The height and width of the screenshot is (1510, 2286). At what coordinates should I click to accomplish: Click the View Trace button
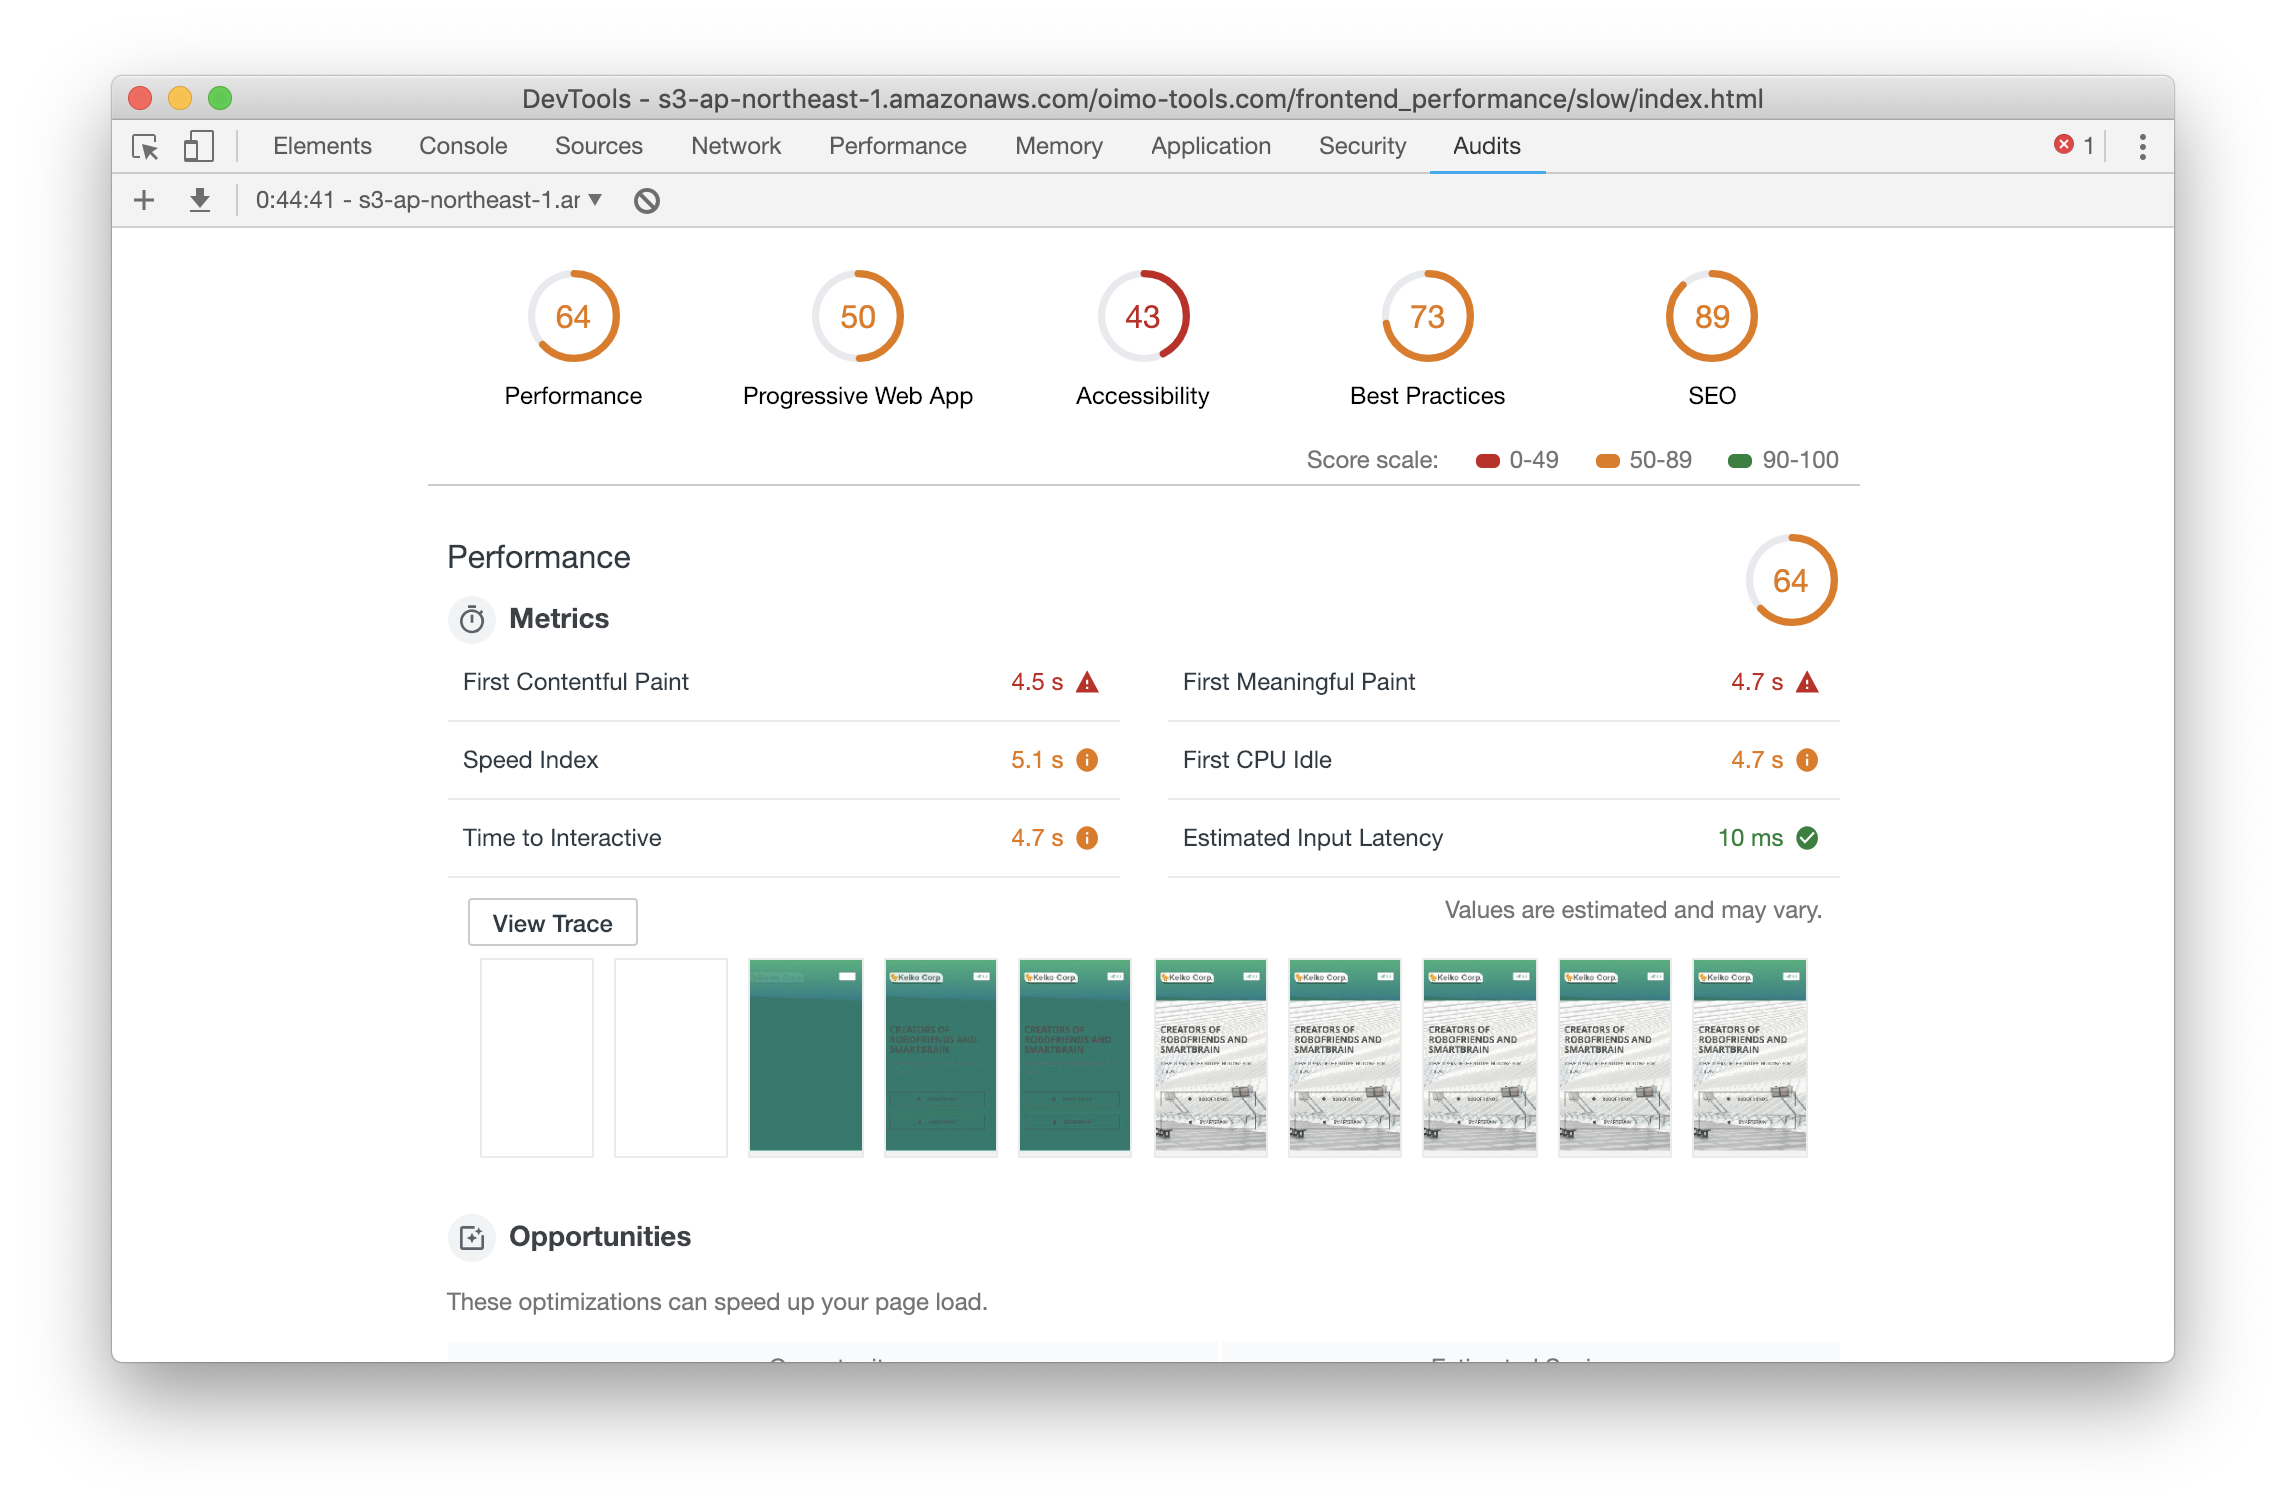tap(553, 923)
